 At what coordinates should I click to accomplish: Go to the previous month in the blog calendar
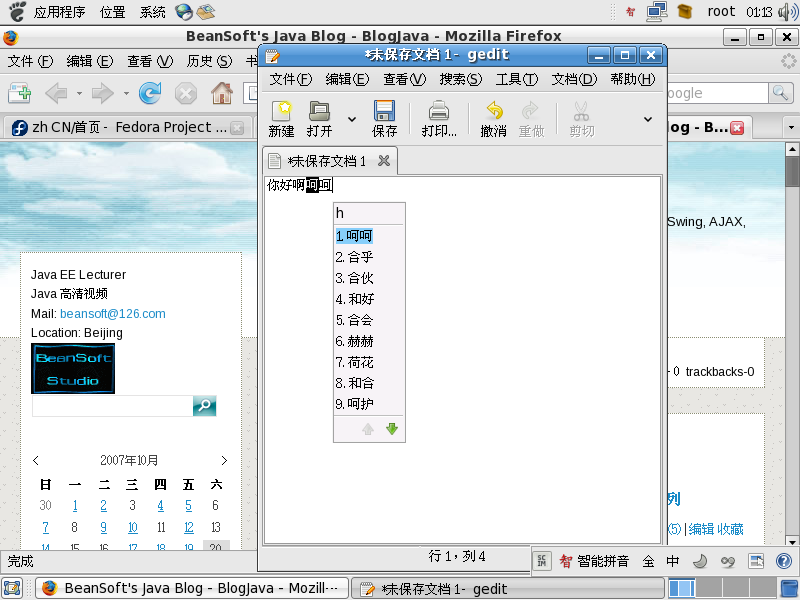[36, 460]
